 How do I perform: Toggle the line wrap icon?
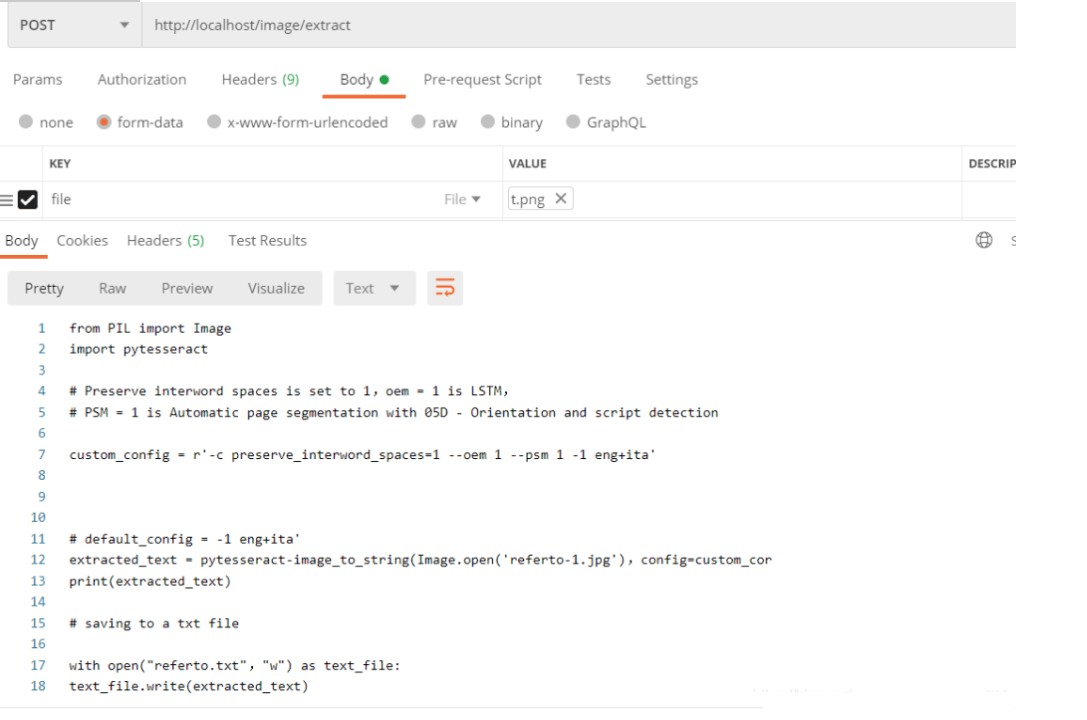[x=445, y=288]
